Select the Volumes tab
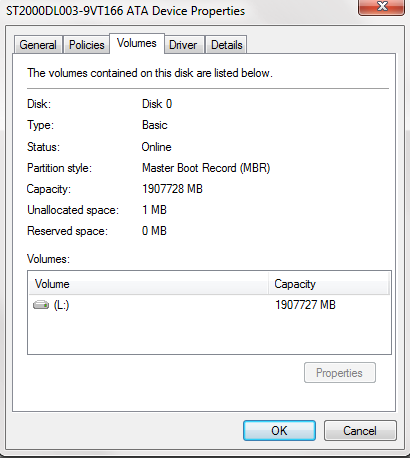Screen dimensions: 410x458 pos(137,43)
